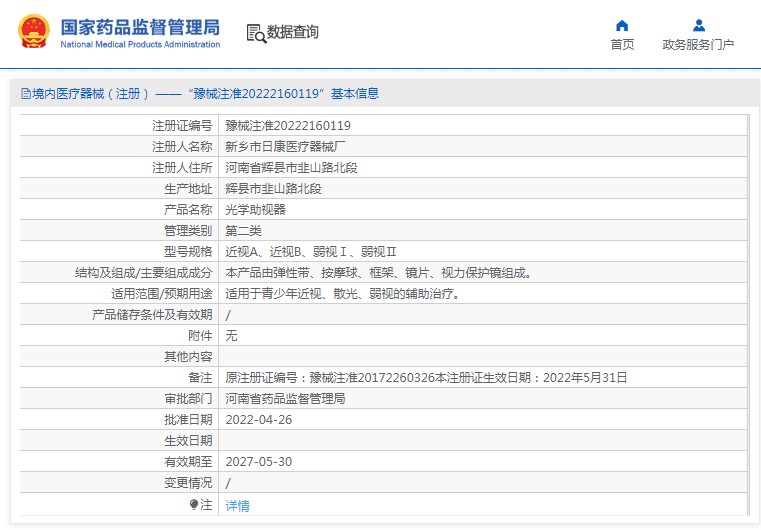The image size is (761, 530).
Task: Click the 其他内容 label
Action: (x=188, y=357)
